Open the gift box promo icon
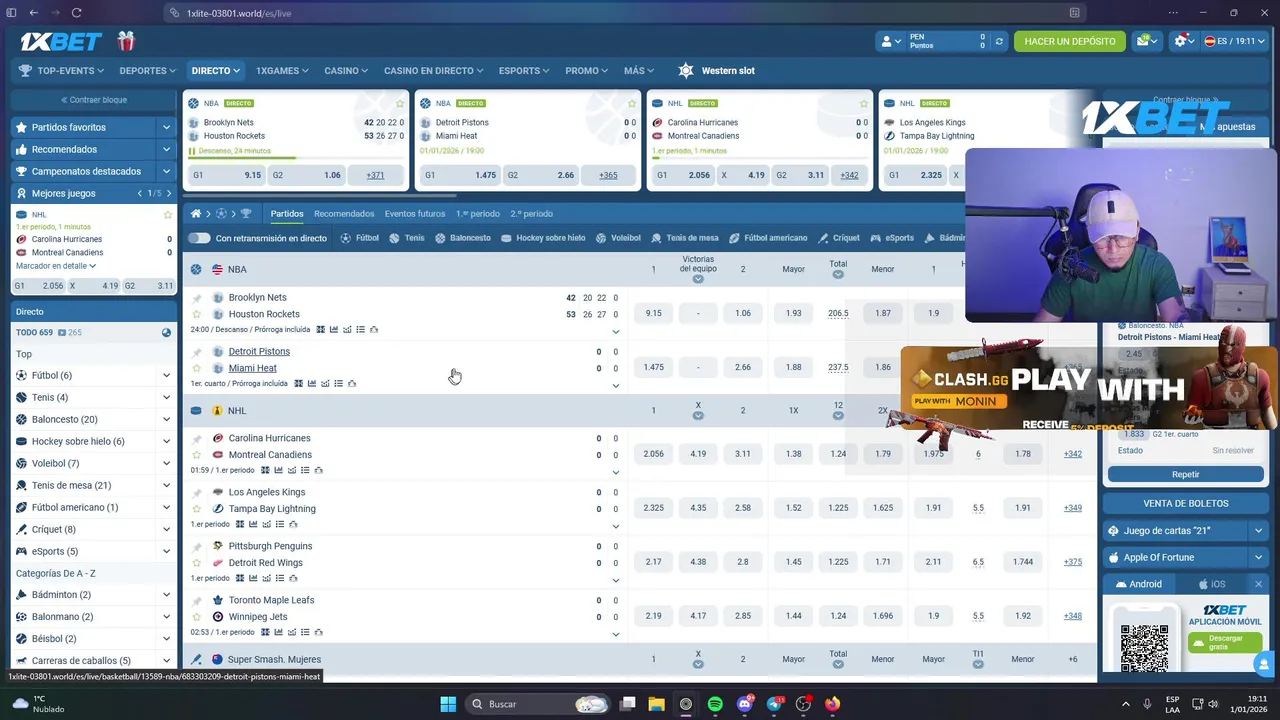Viewport: 1280px width, 720px height. pyautogui.click(x=125, y=41)
